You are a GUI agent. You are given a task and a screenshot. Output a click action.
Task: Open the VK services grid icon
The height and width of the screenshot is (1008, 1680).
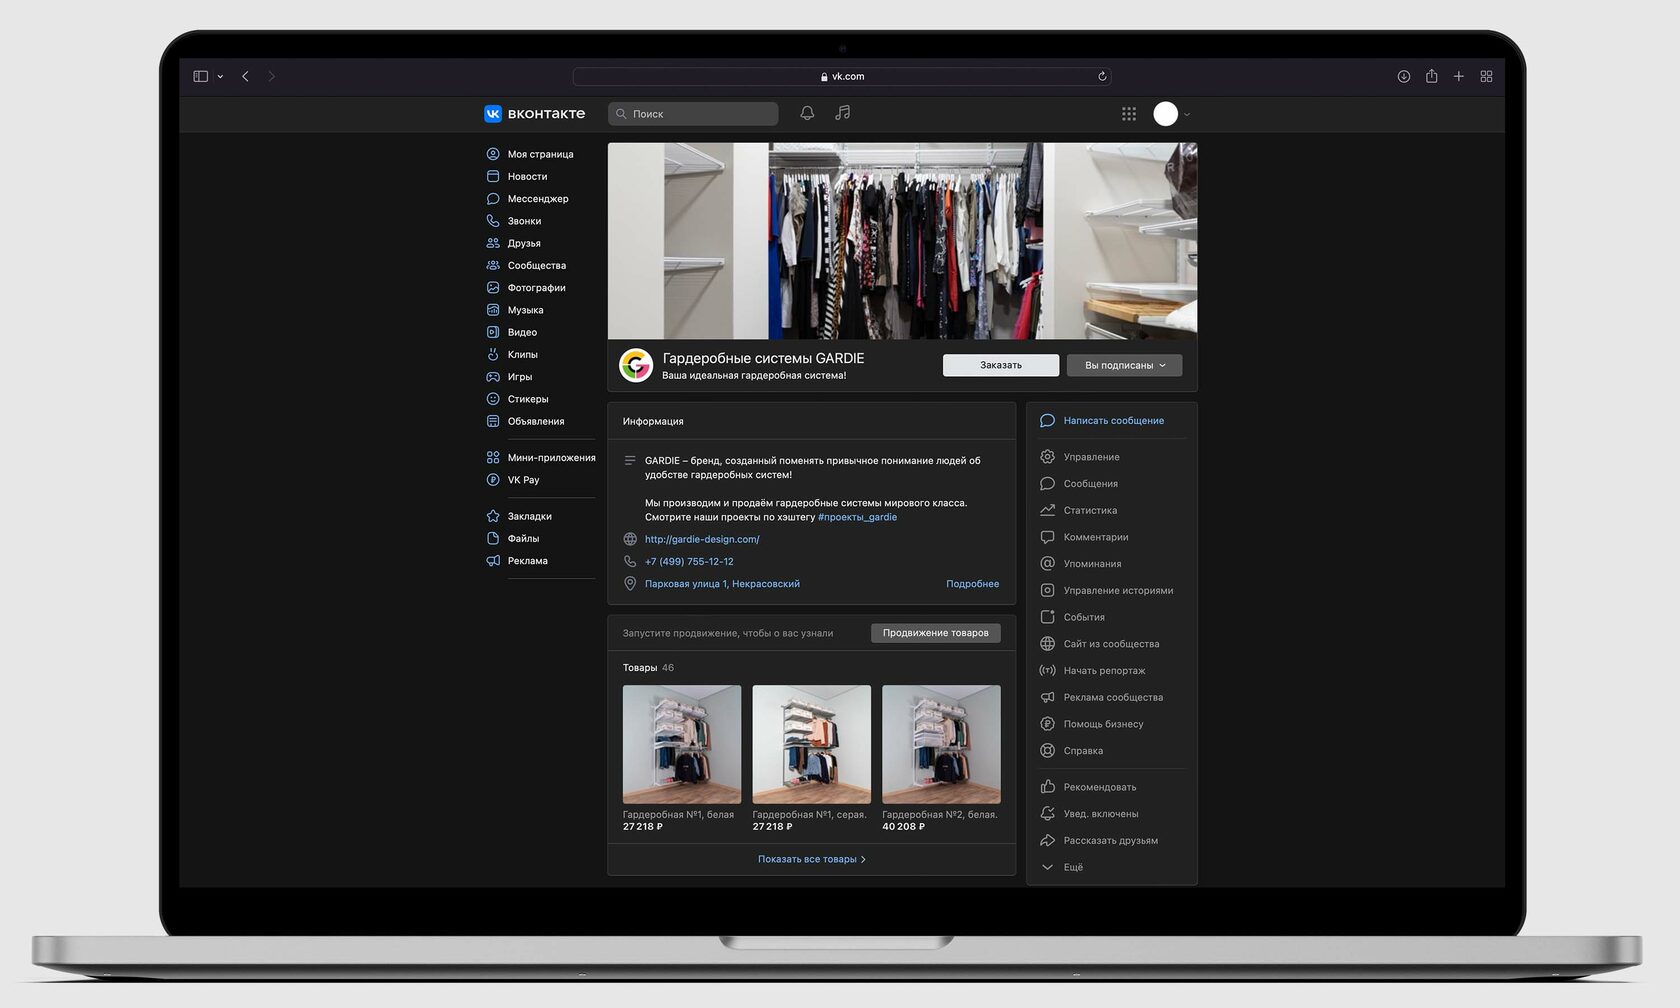tap(1129, 114)
